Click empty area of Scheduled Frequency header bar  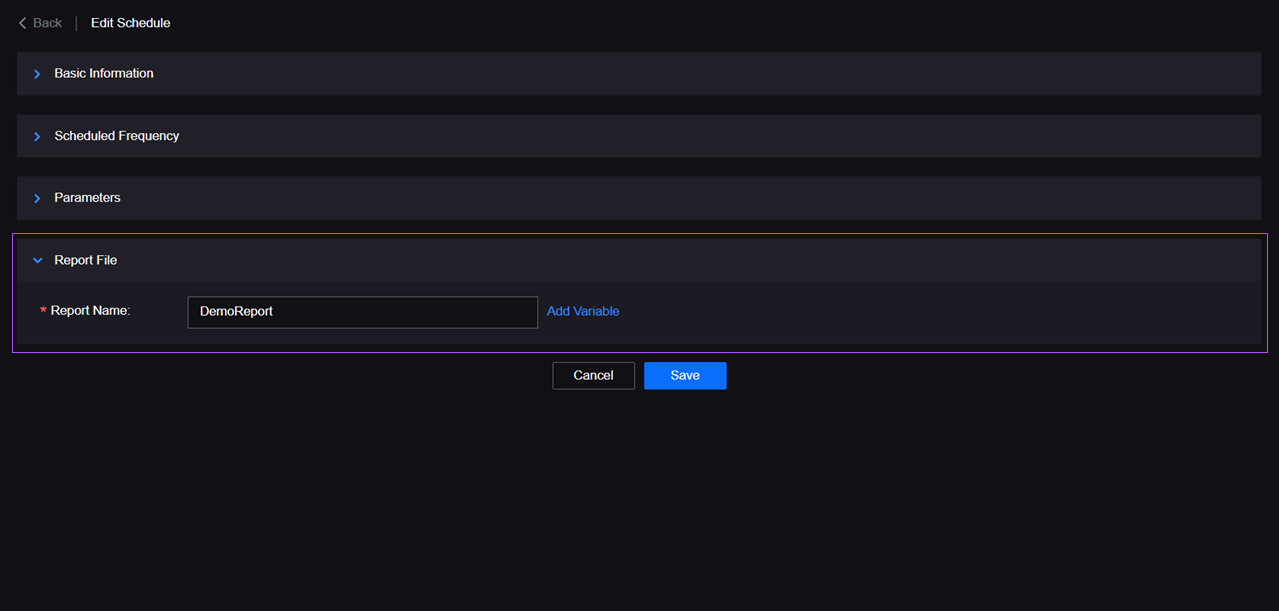(x=700, y=136)
